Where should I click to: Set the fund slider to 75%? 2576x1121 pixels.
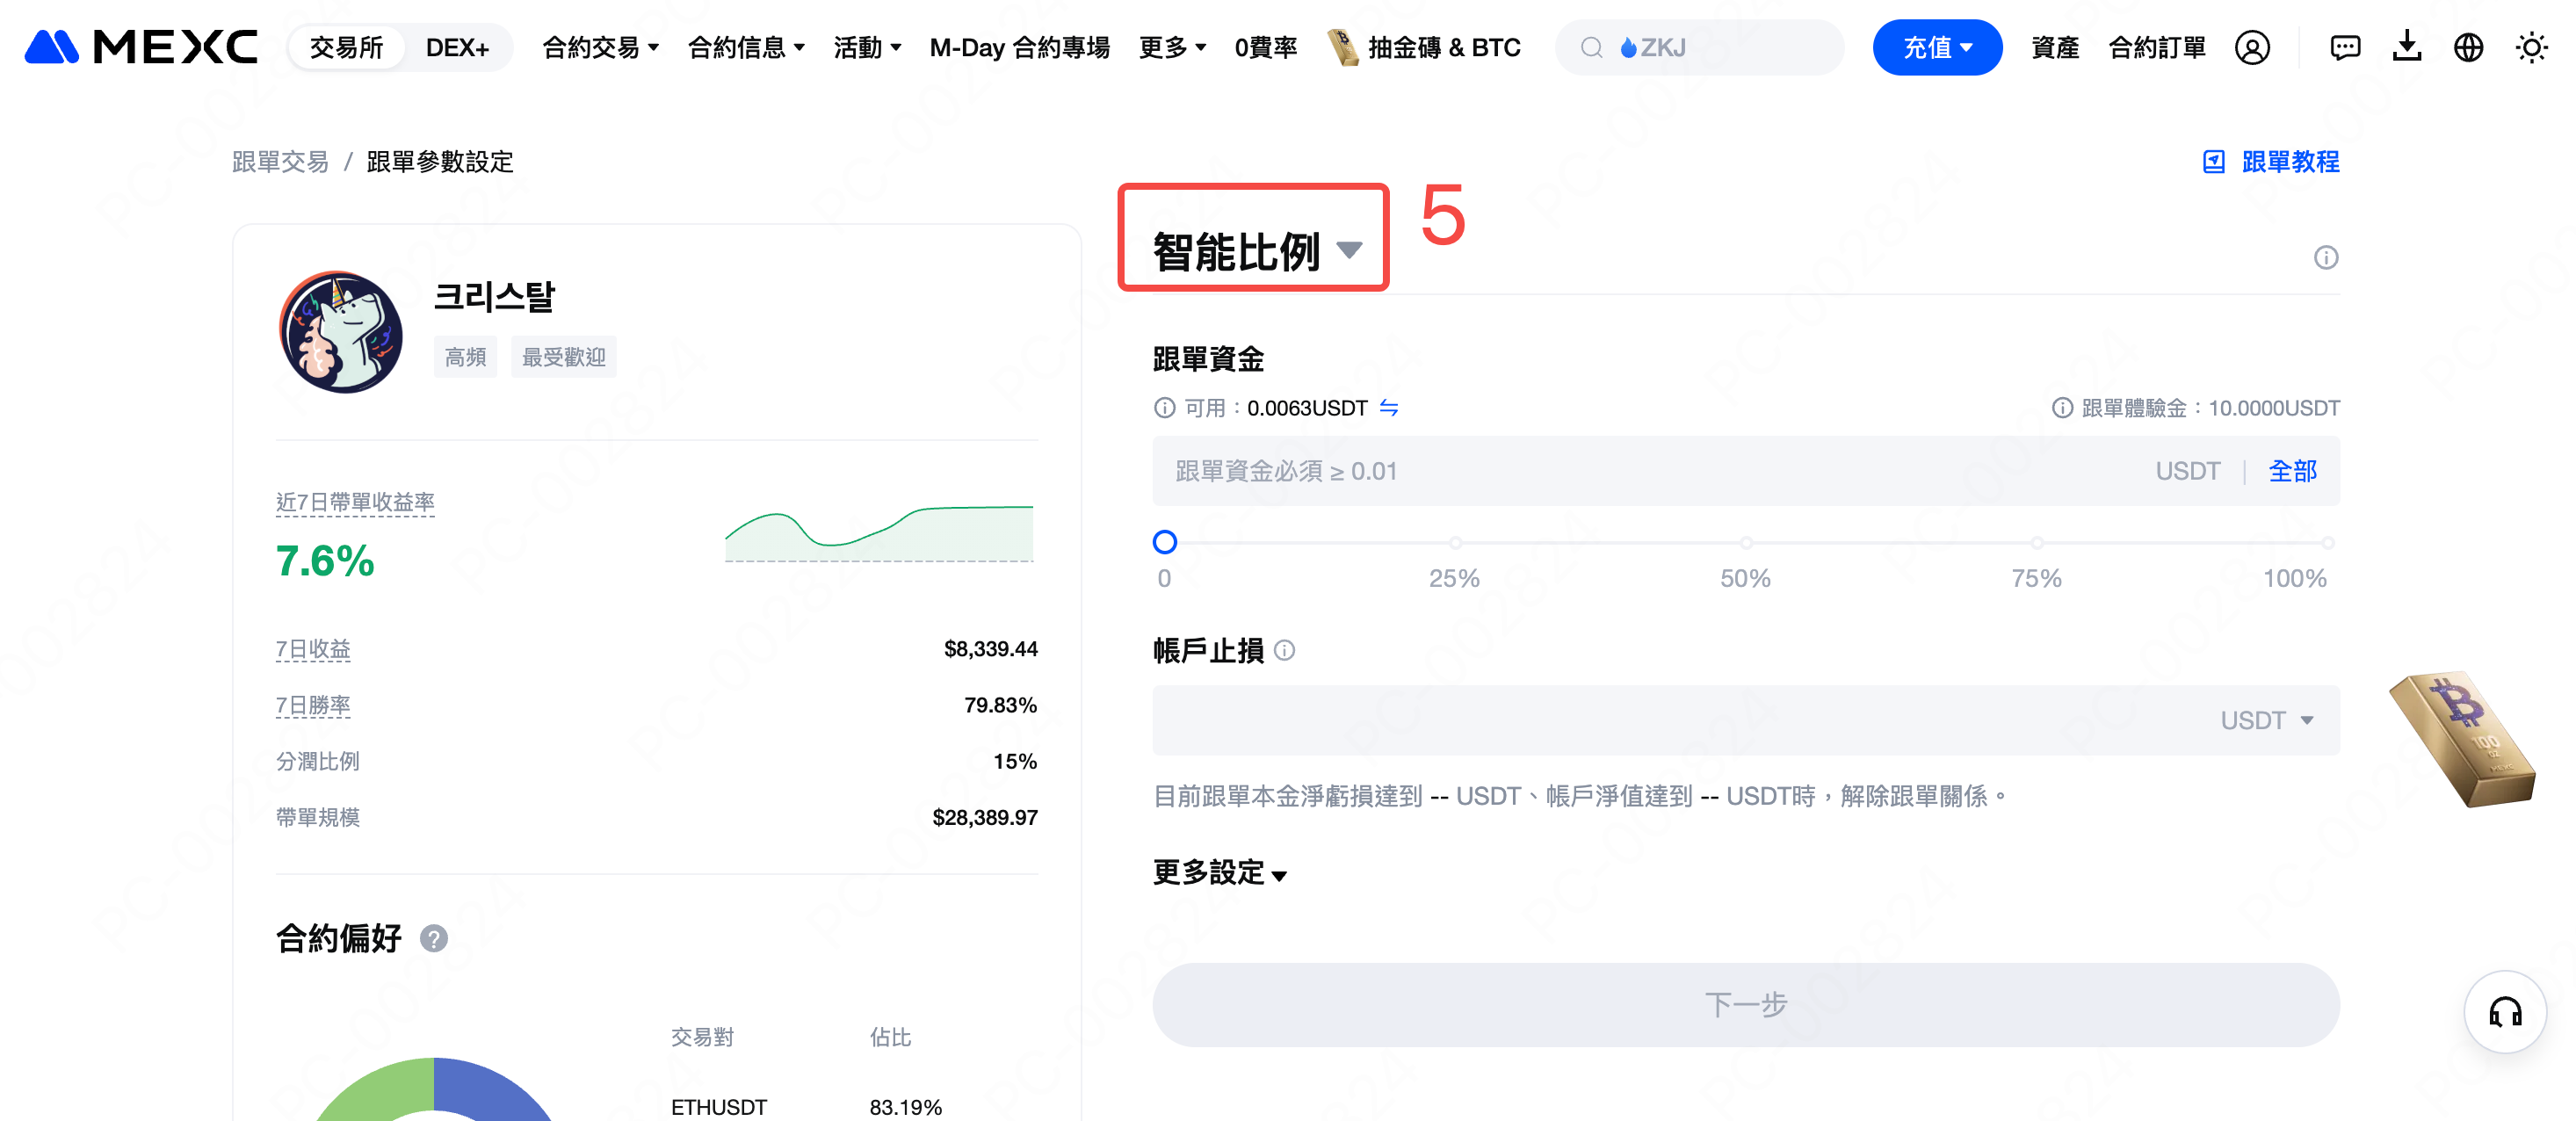pyautogui.click(x=2036, y=543)
